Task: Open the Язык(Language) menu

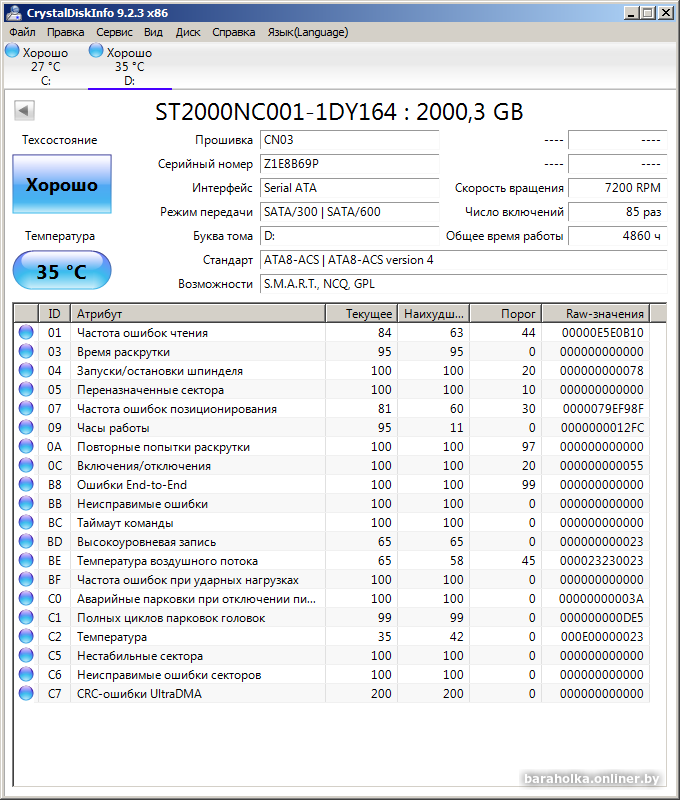Action: pos(307,32)
